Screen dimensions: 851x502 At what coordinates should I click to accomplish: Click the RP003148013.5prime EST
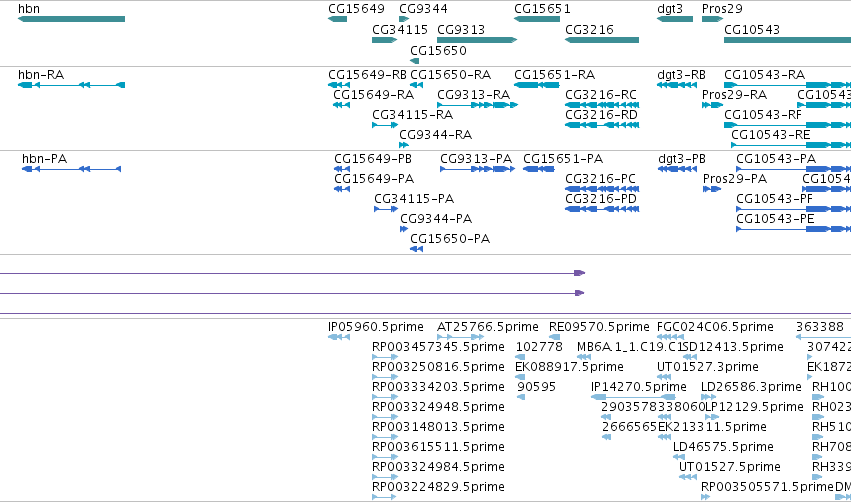pyautogui.click(x=385, y=438)
